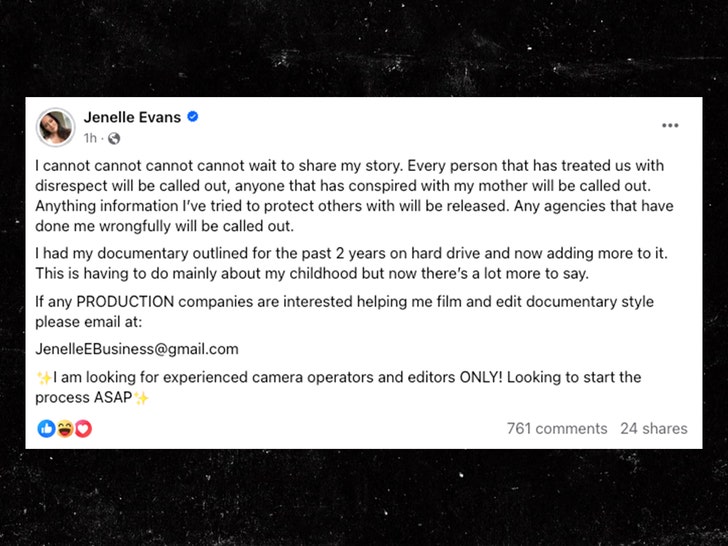Click the "1h" post timestamp
This screenshot has width=728, height=546.
90,138
